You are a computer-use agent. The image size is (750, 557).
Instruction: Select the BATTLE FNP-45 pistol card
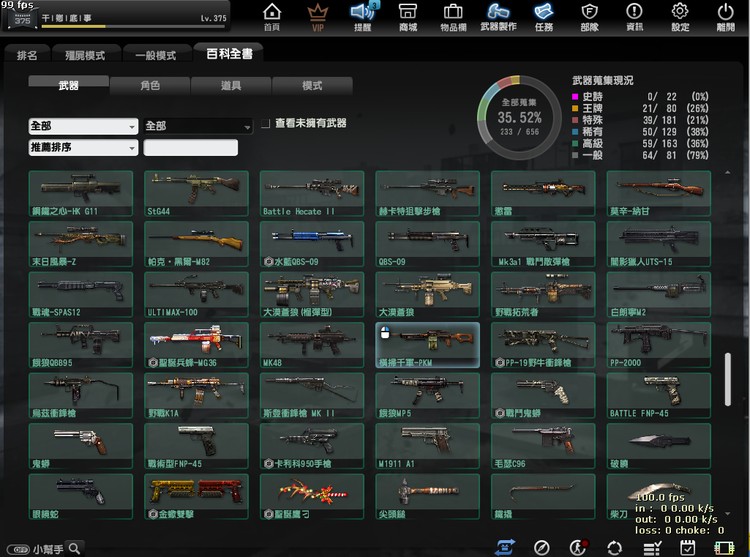(x=659, y=396)
